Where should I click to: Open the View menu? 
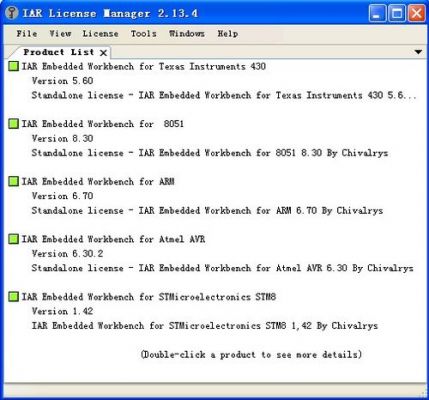point(60,34)
